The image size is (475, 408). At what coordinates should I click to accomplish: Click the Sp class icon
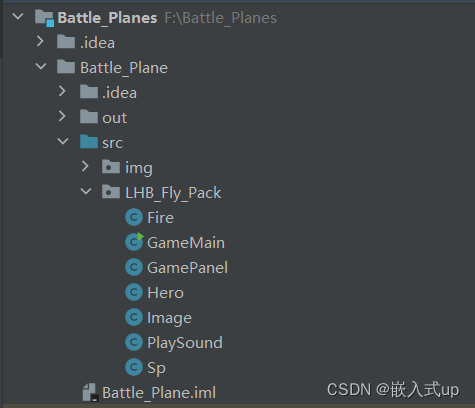click(x=134, y=367)
